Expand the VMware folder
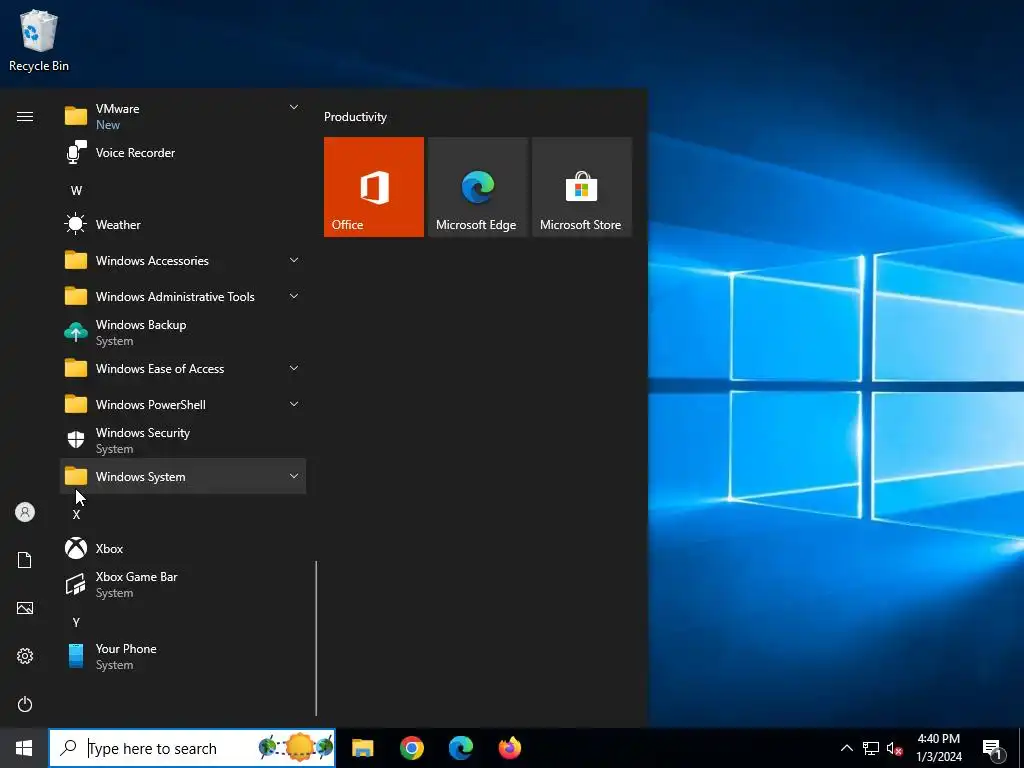The height and width of the screenshot is (768, 1024). coord(183,116)
